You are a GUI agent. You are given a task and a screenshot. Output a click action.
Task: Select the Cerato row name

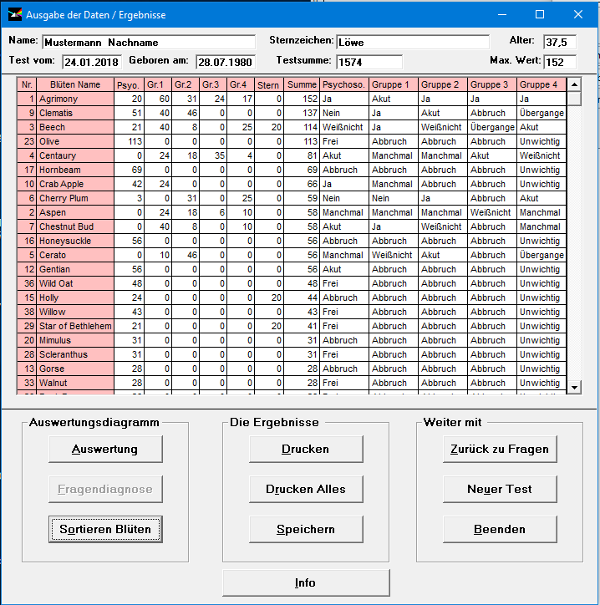[76, 255]
